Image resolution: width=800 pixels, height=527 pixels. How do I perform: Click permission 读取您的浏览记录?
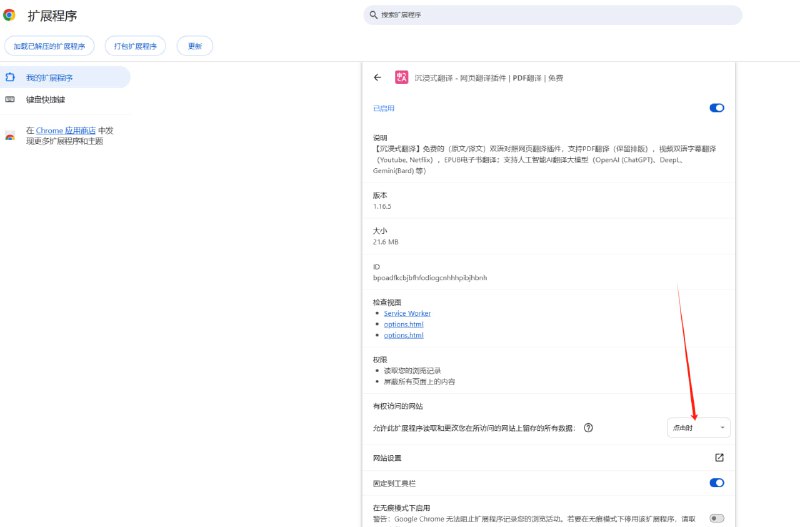tap(412, 370)
